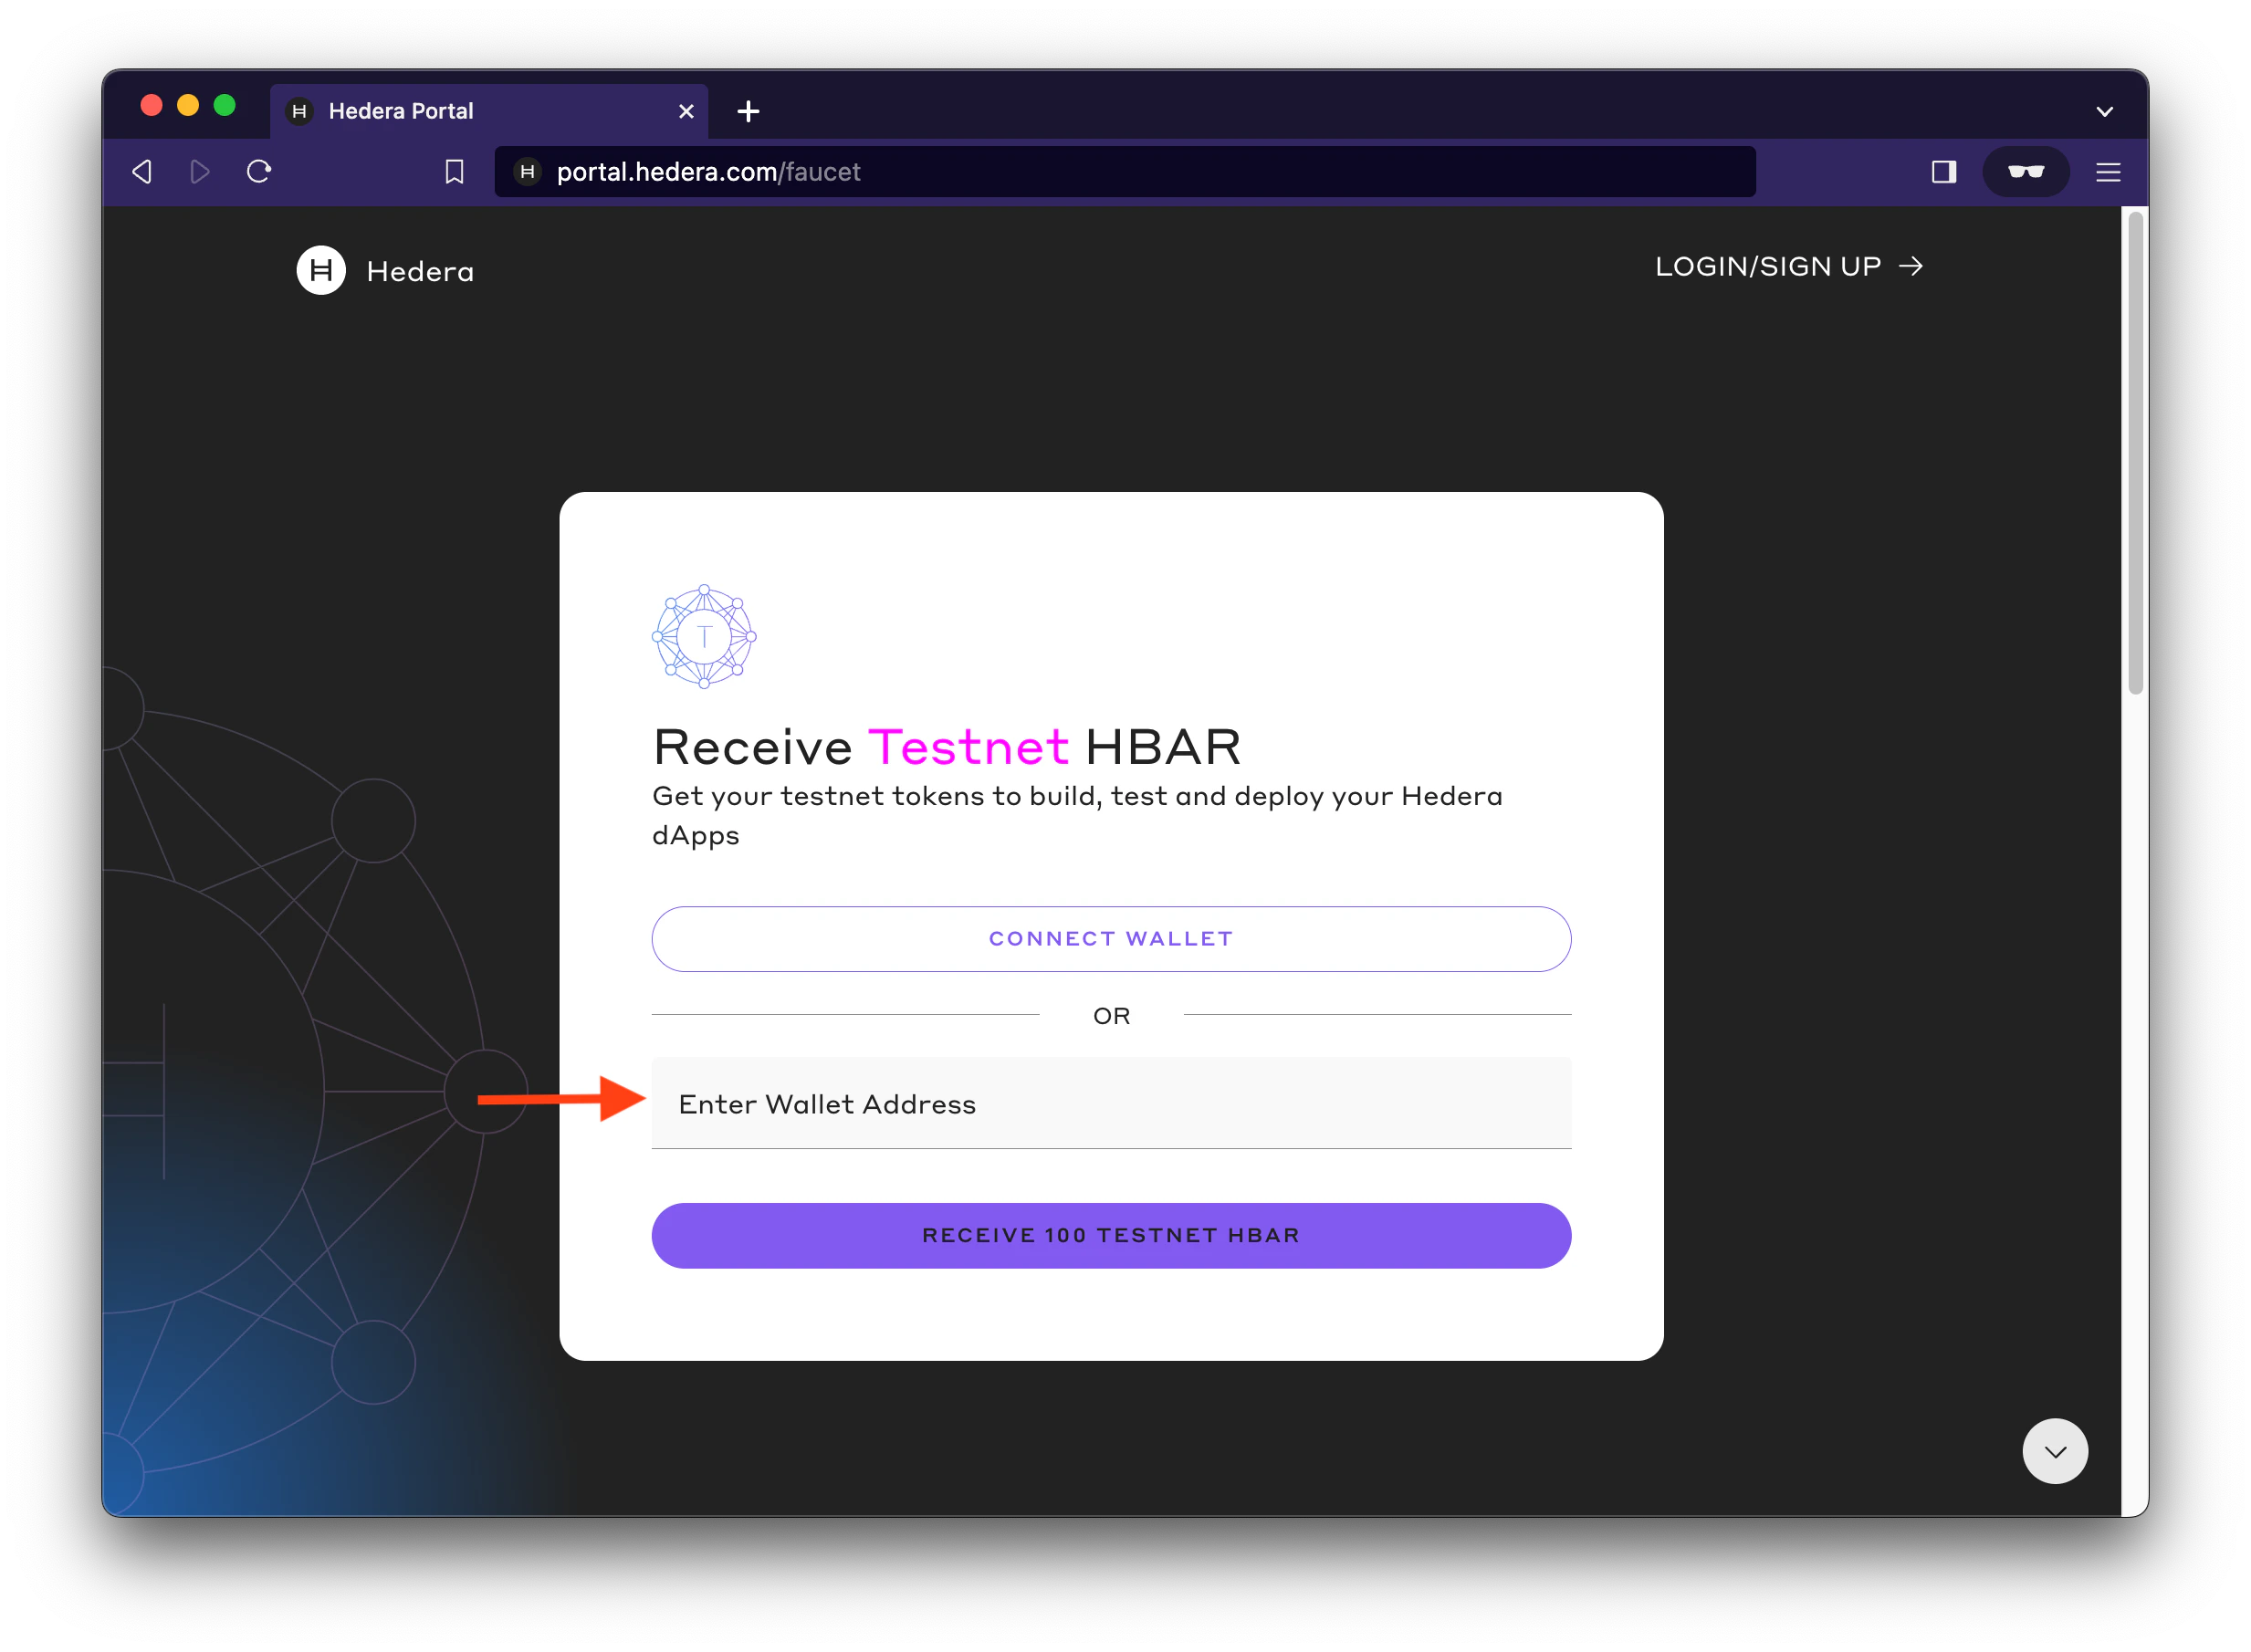Viewport: 2251px width, 1652px height.
Task: Open the Login/Sign Up link
Action: (1788, 266)
